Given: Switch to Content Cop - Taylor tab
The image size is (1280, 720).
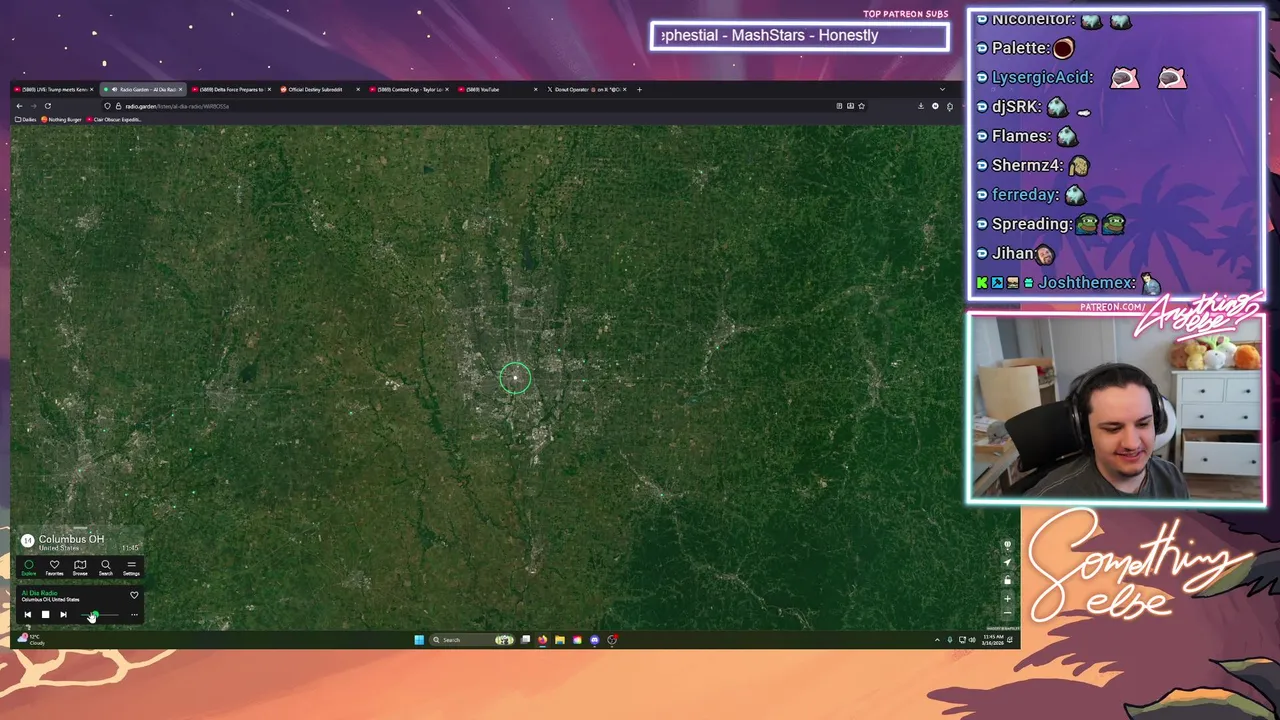Looking at the screenshot, I should click(409, 89).
